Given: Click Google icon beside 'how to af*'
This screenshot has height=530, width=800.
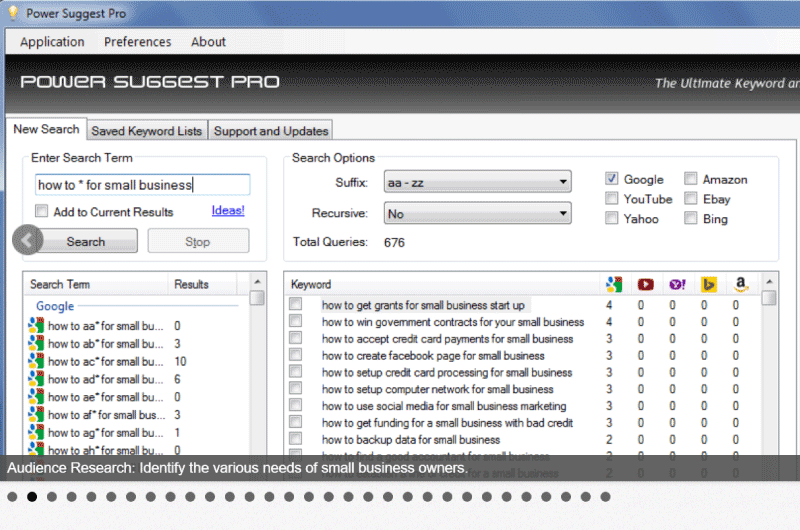Looking at the screenshot, I should click(36, 415).
